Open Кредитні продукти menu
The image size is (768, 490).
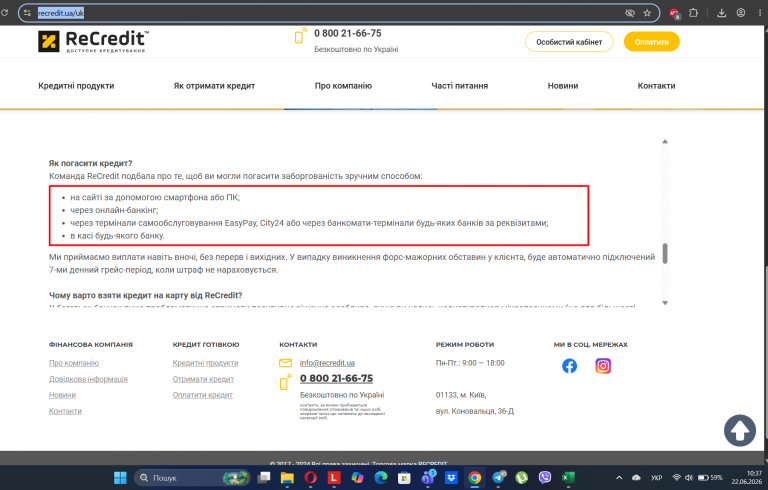pos(76,86)
